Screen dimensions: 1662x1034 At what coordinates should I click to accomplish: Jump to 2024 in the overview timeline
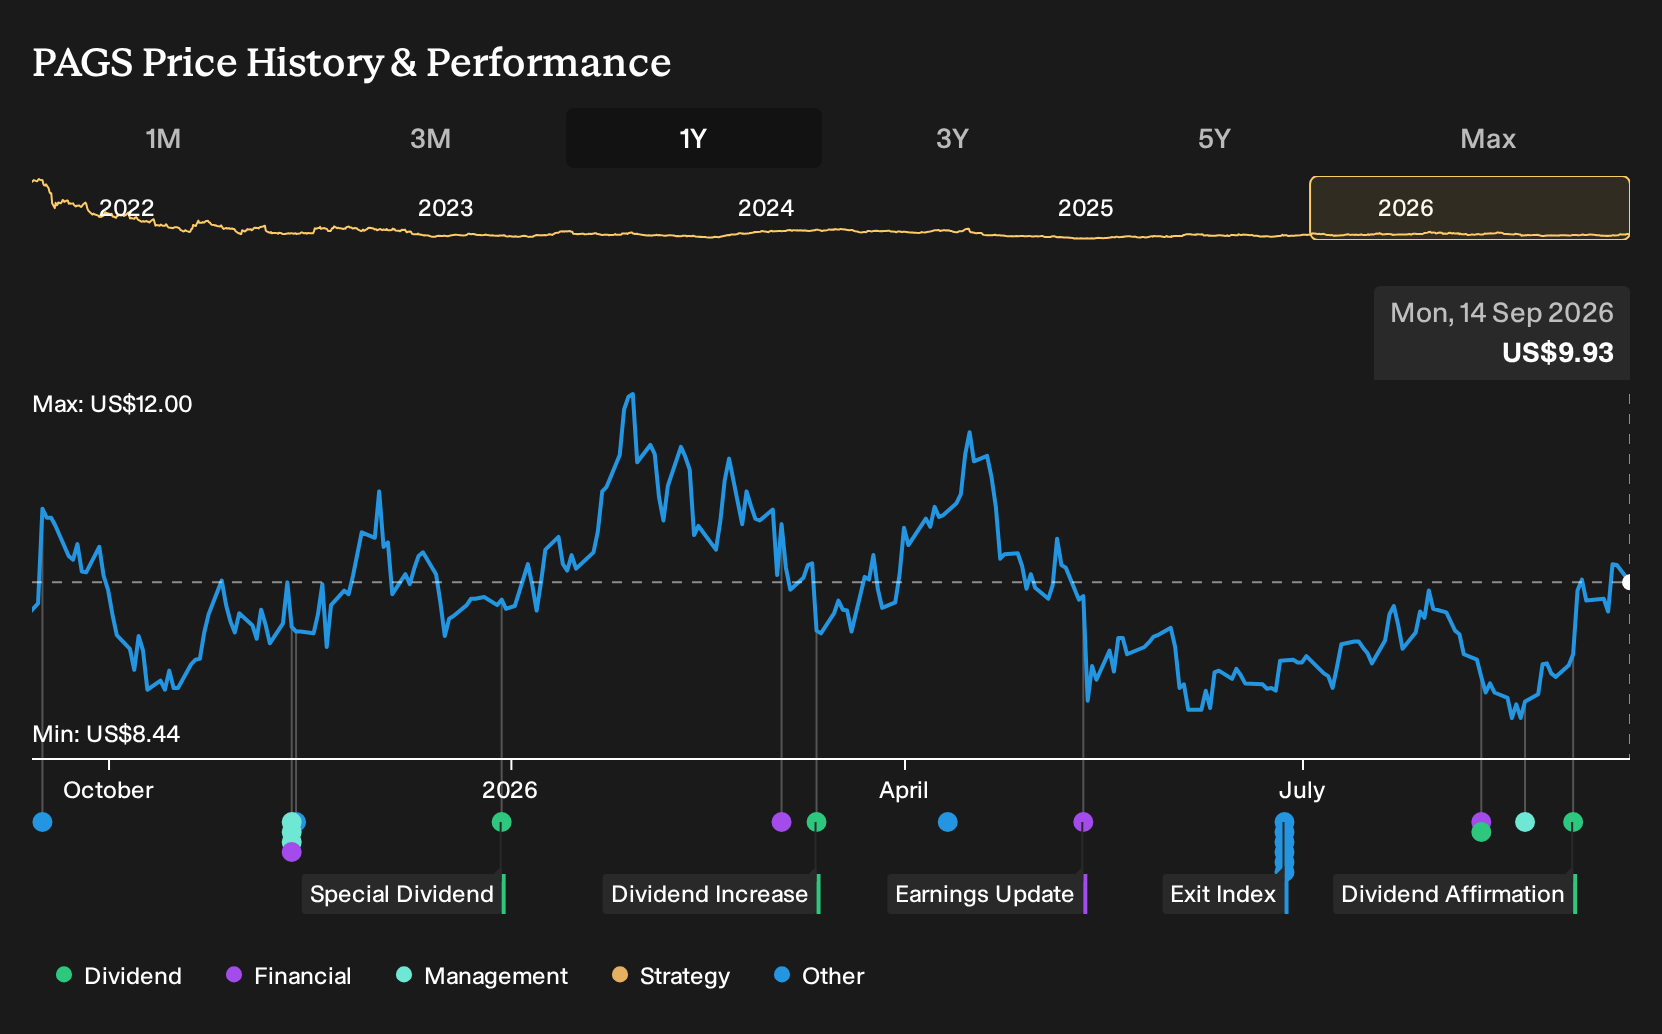point(765,208)
